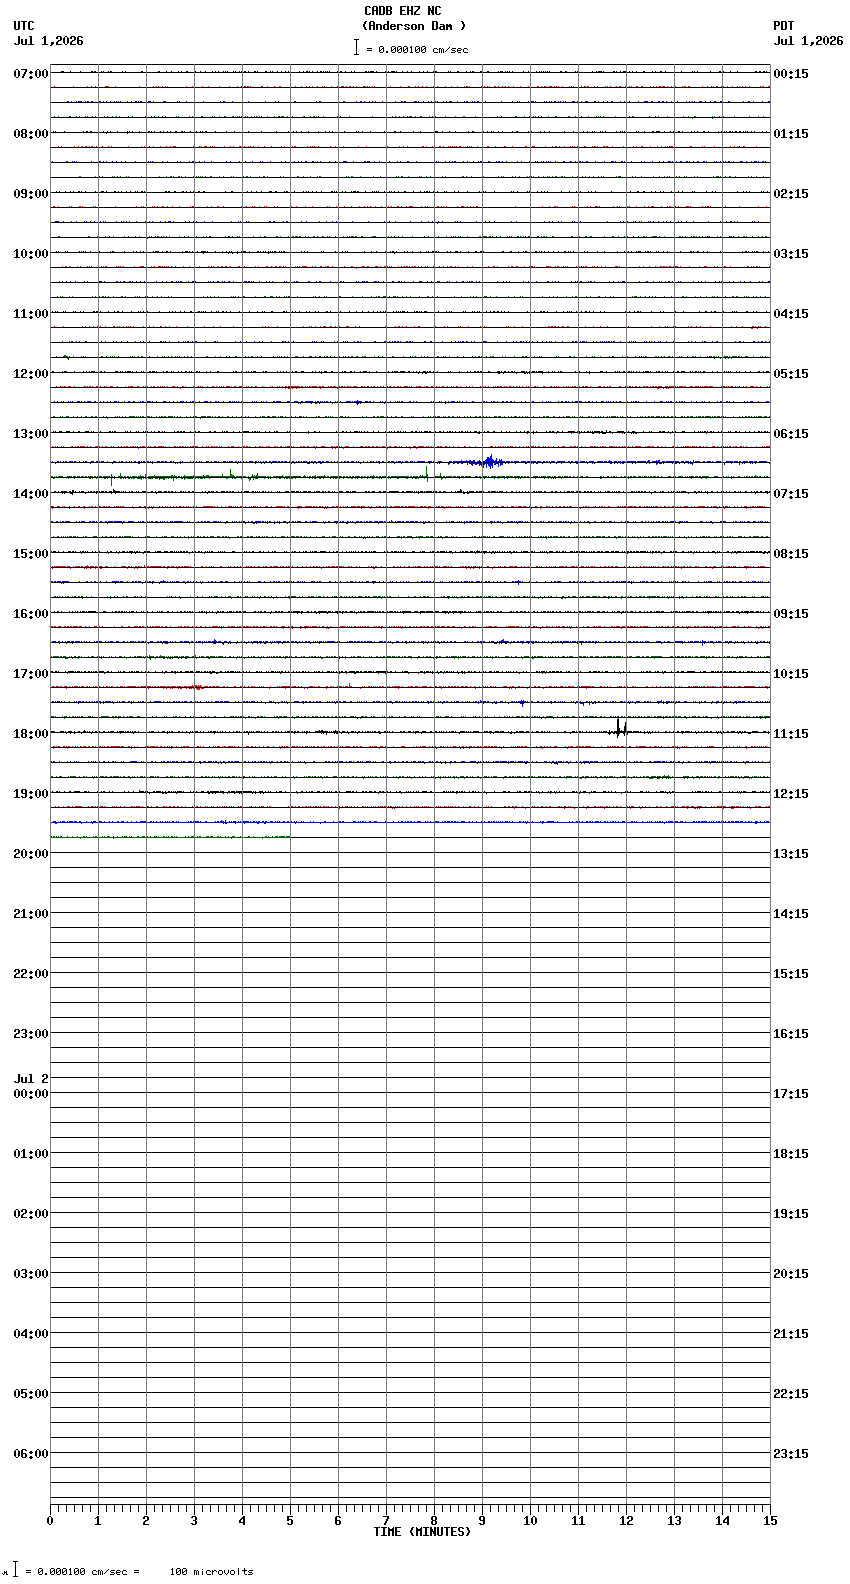Click the 14:00 UTC time label

pyautogui.click(x=31, y=494)
